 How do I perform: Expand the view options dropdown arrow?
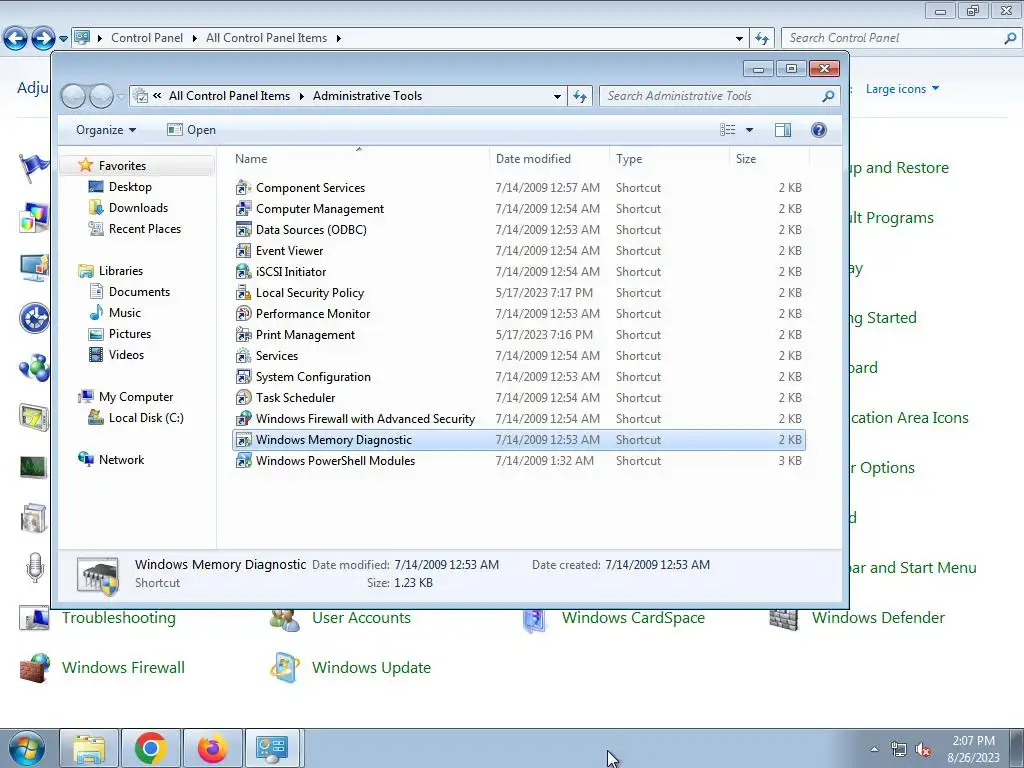click(x=749, y=130)
